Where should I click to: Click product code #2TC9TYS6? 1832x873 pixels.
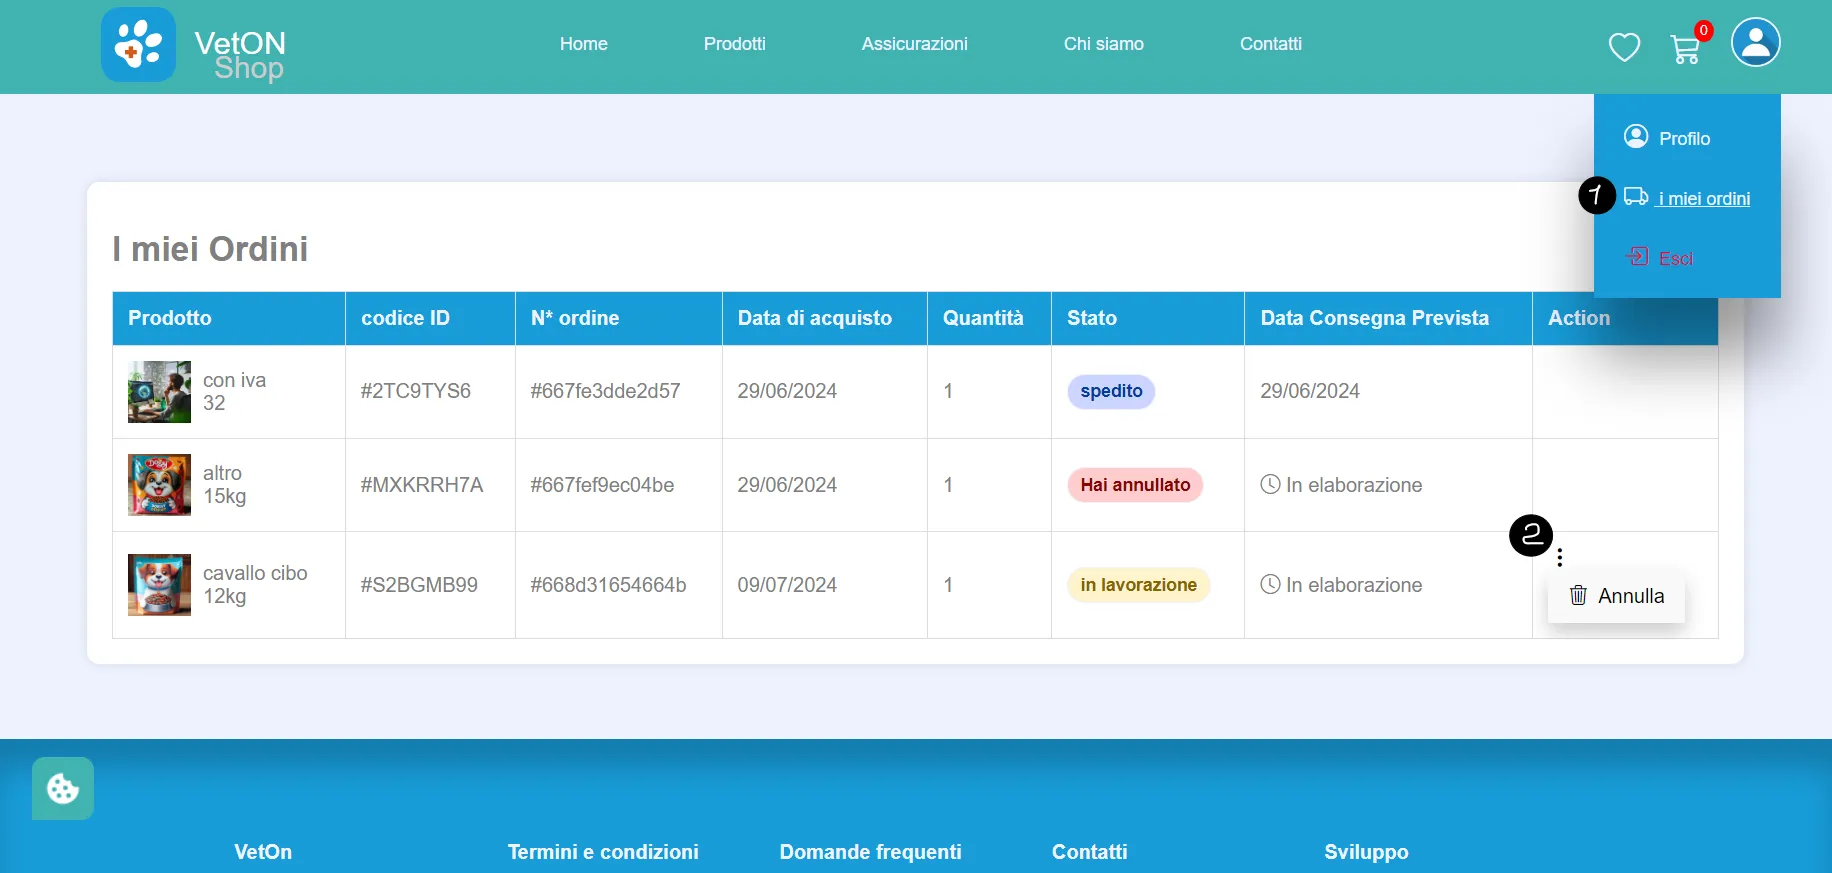coord(416,391)
